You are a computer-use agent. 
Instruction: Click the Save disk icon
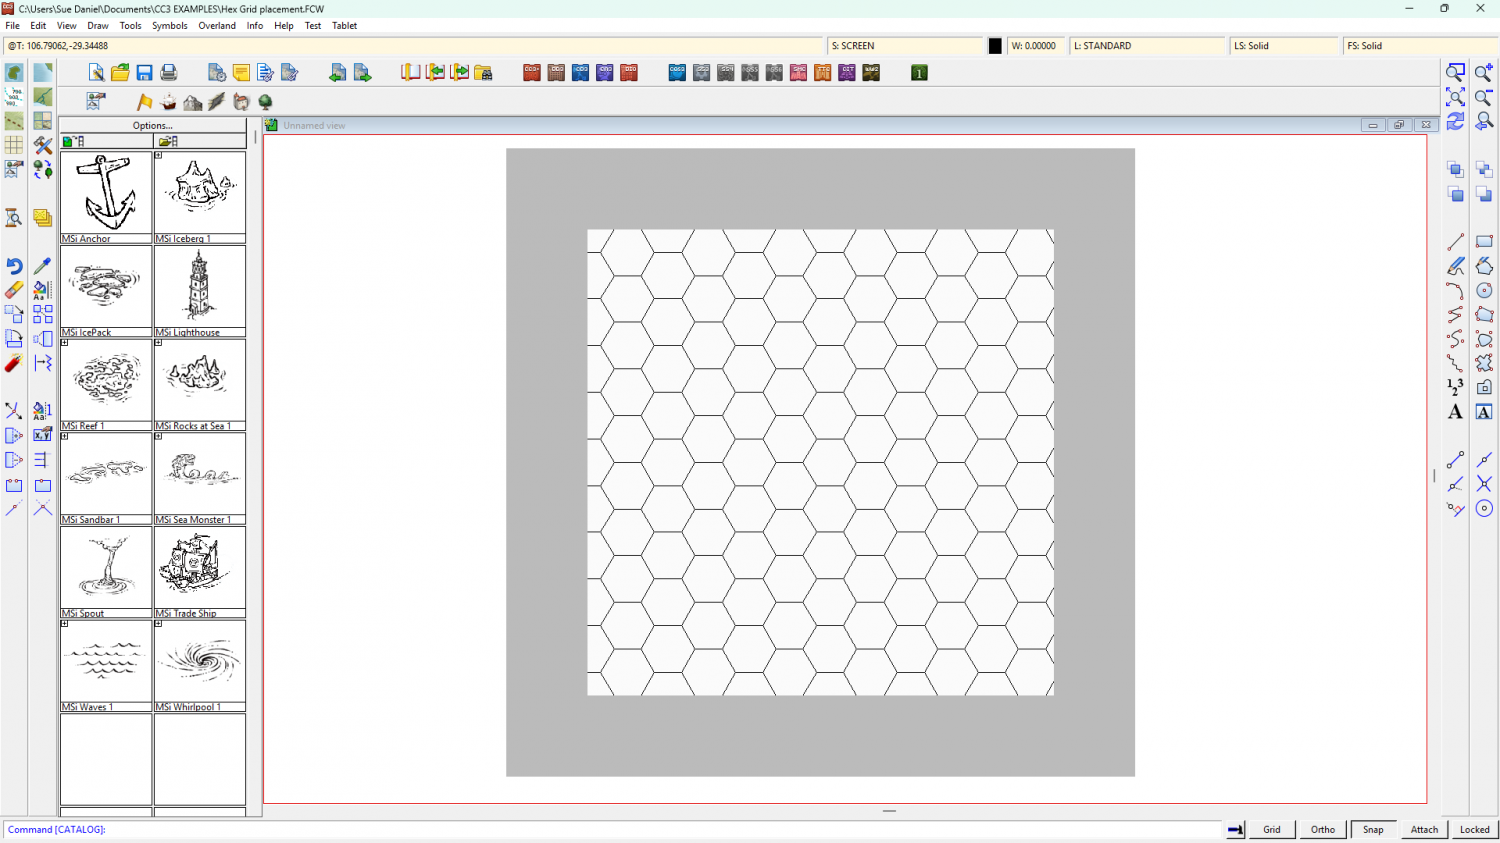[x=144, y=73]
